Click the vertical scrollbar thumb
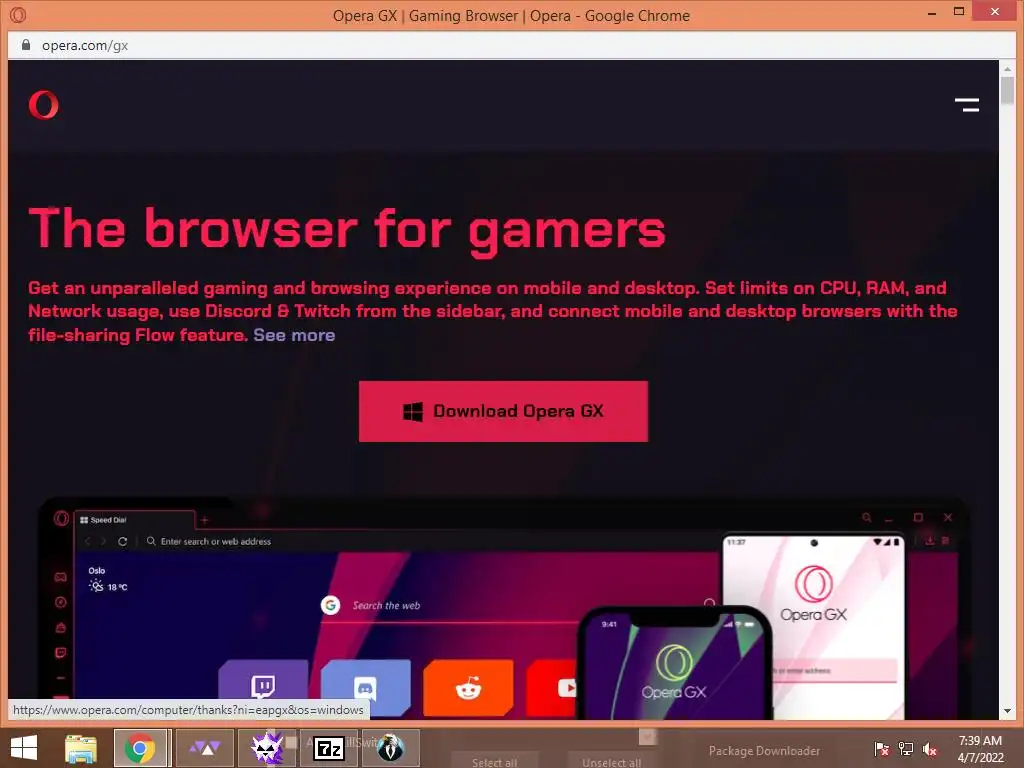This screenshot has height=768, width=1024. [x=1007, y=90]
